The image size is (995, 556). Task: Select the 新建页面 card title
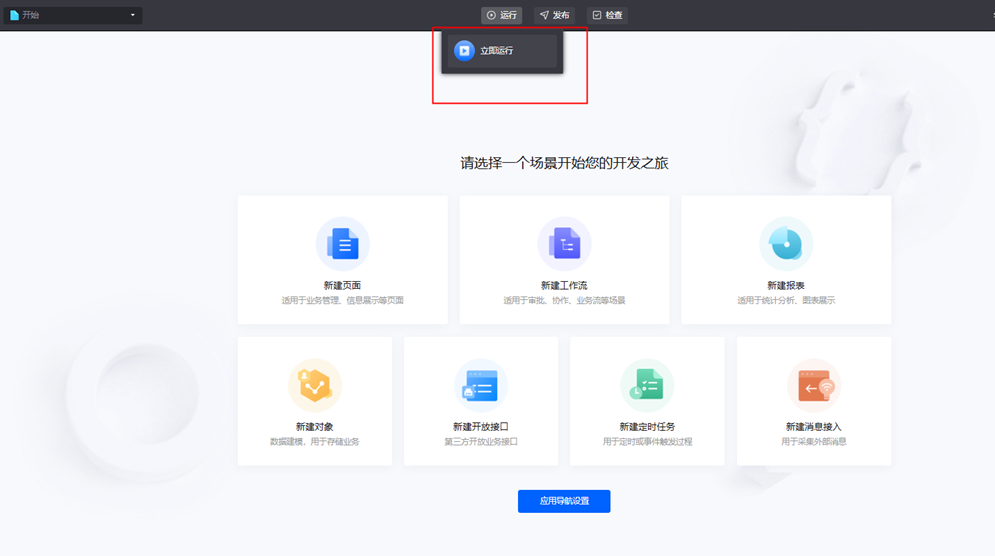tap(343, 286)
